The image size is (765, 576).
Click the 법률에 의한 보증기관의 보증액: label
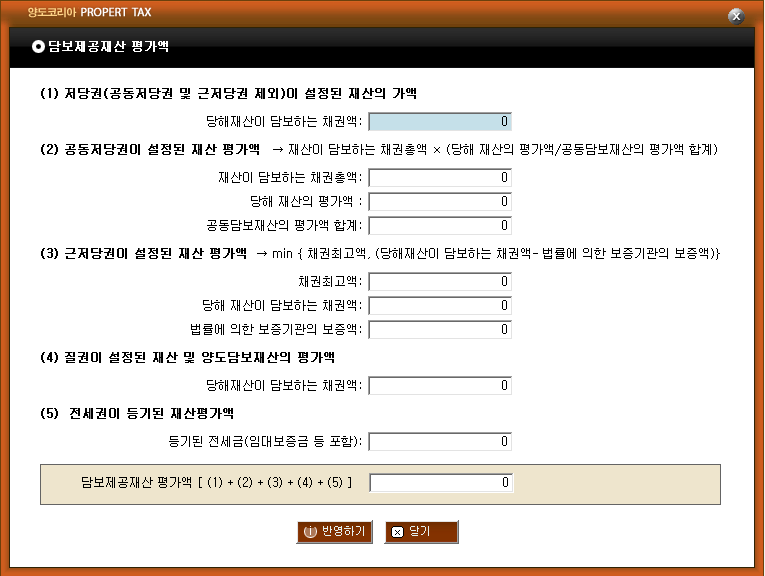click(x=276, y=329)
